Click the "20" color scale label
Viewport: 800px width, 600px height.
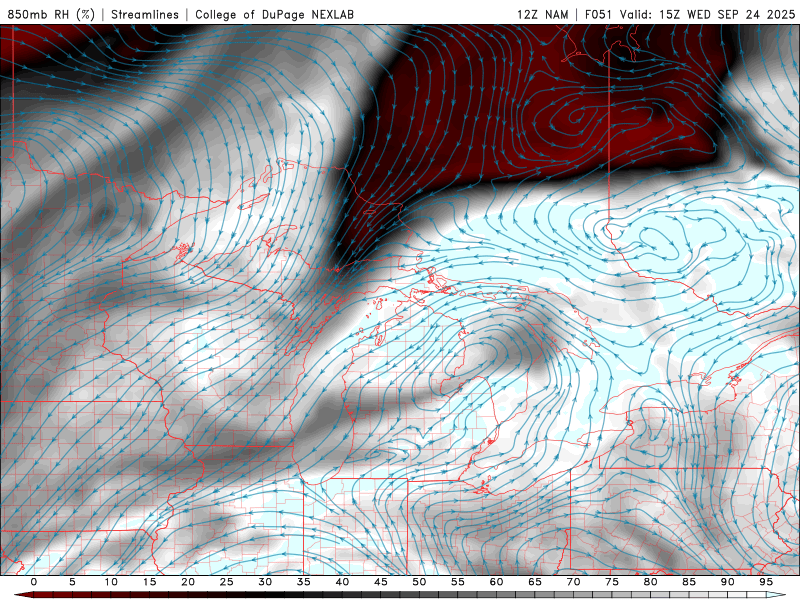(188, 582)
